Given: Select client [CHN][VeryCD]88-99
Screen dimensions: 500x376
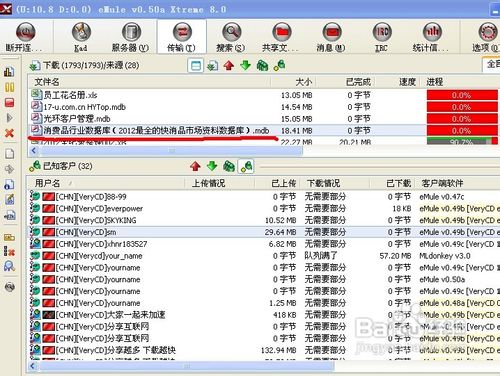Looking at the screenshot, I should click(x=91, y=197).
